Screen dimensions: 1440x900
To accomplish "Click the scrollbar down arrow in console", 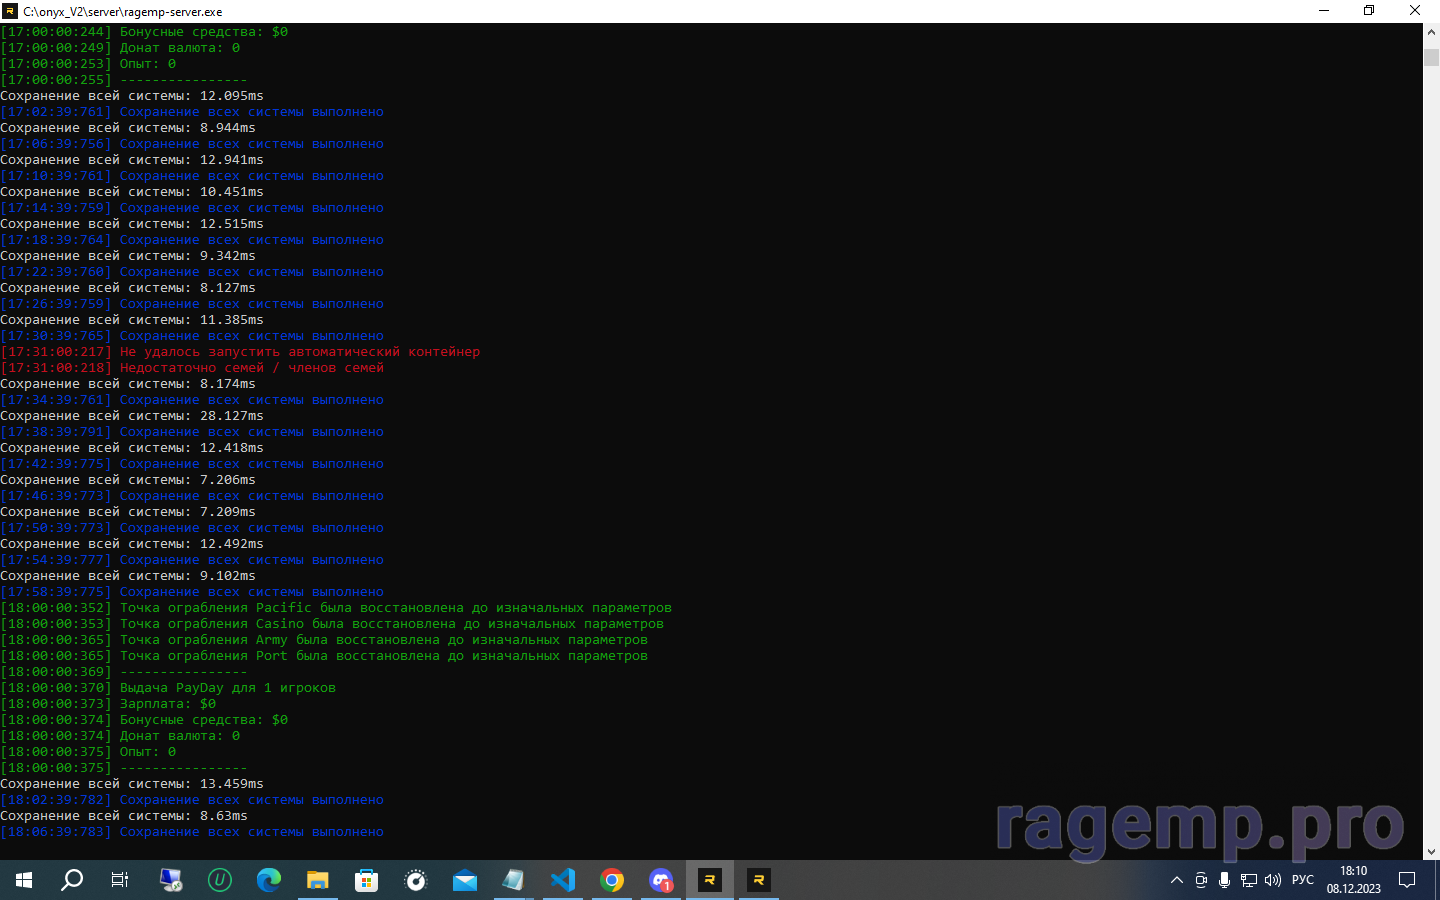I will point(1431,852).
